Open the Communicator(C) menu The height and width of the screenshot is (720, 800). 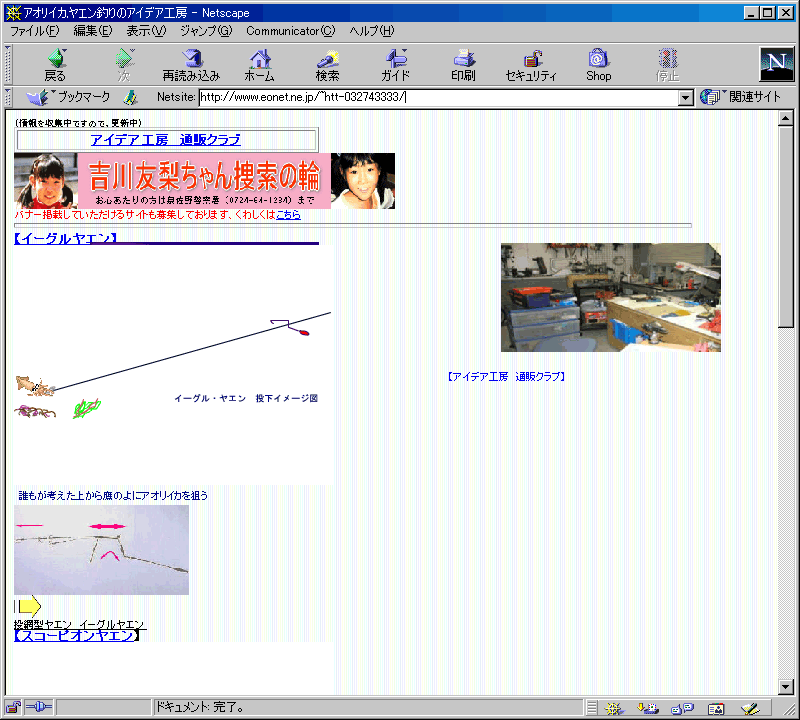[291, 31]
